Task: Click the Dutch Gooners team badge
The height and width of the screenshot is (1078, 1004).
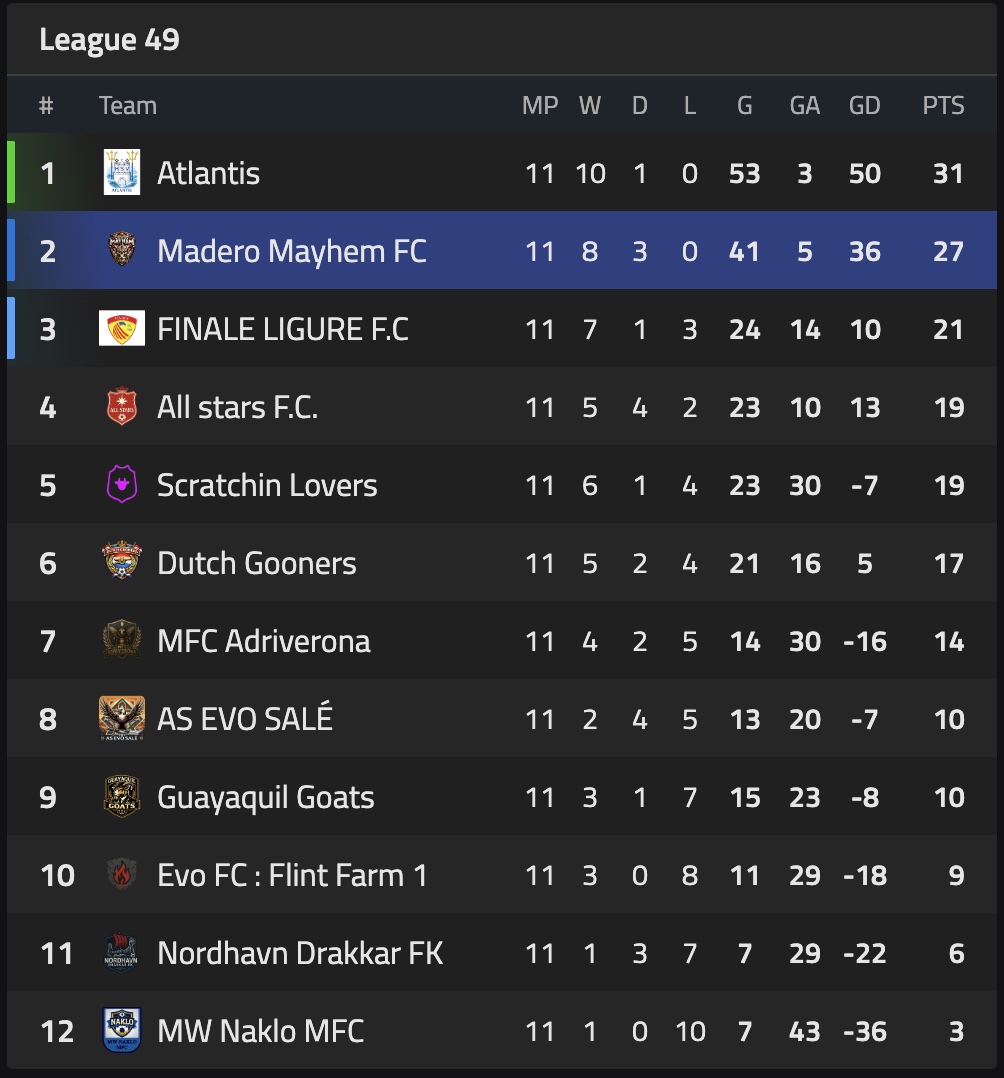Action: (x=122, y=563)
